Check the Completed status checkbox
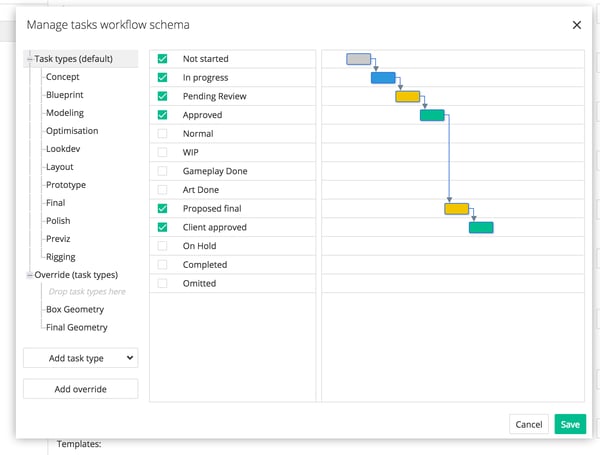This screenshot has height=455, width=600. click(x=162, y=265)
